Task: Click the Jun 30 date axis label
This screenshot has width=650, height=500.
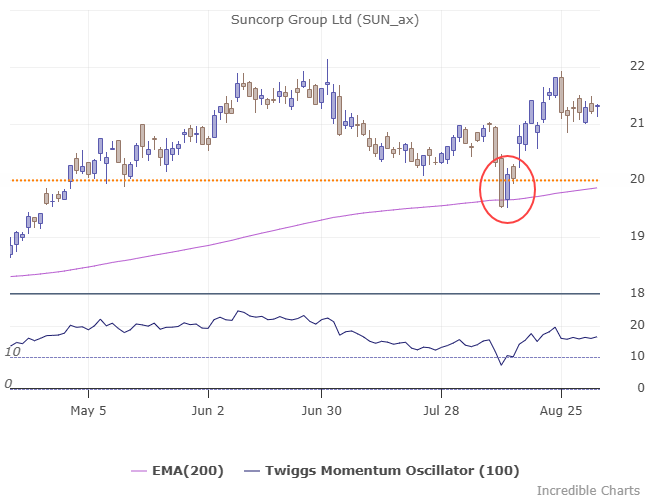Action: coord(322,410)
